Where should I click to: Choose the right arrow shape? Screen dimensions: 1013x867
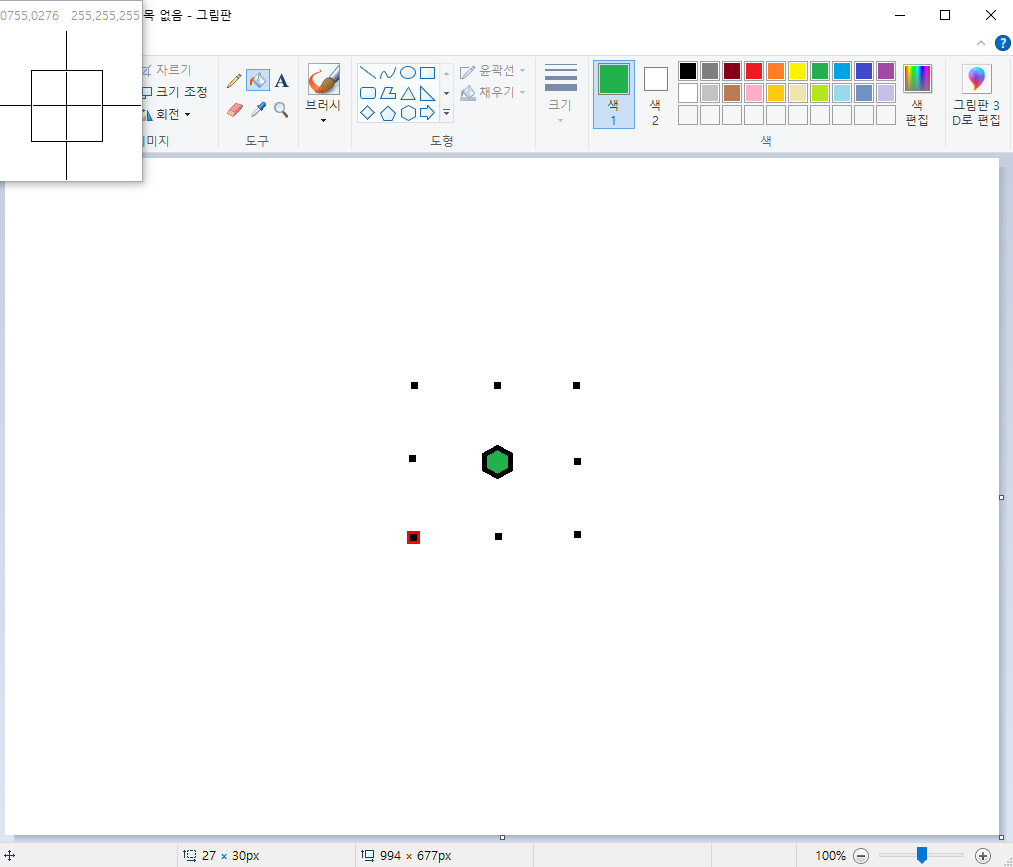(427, 113)
